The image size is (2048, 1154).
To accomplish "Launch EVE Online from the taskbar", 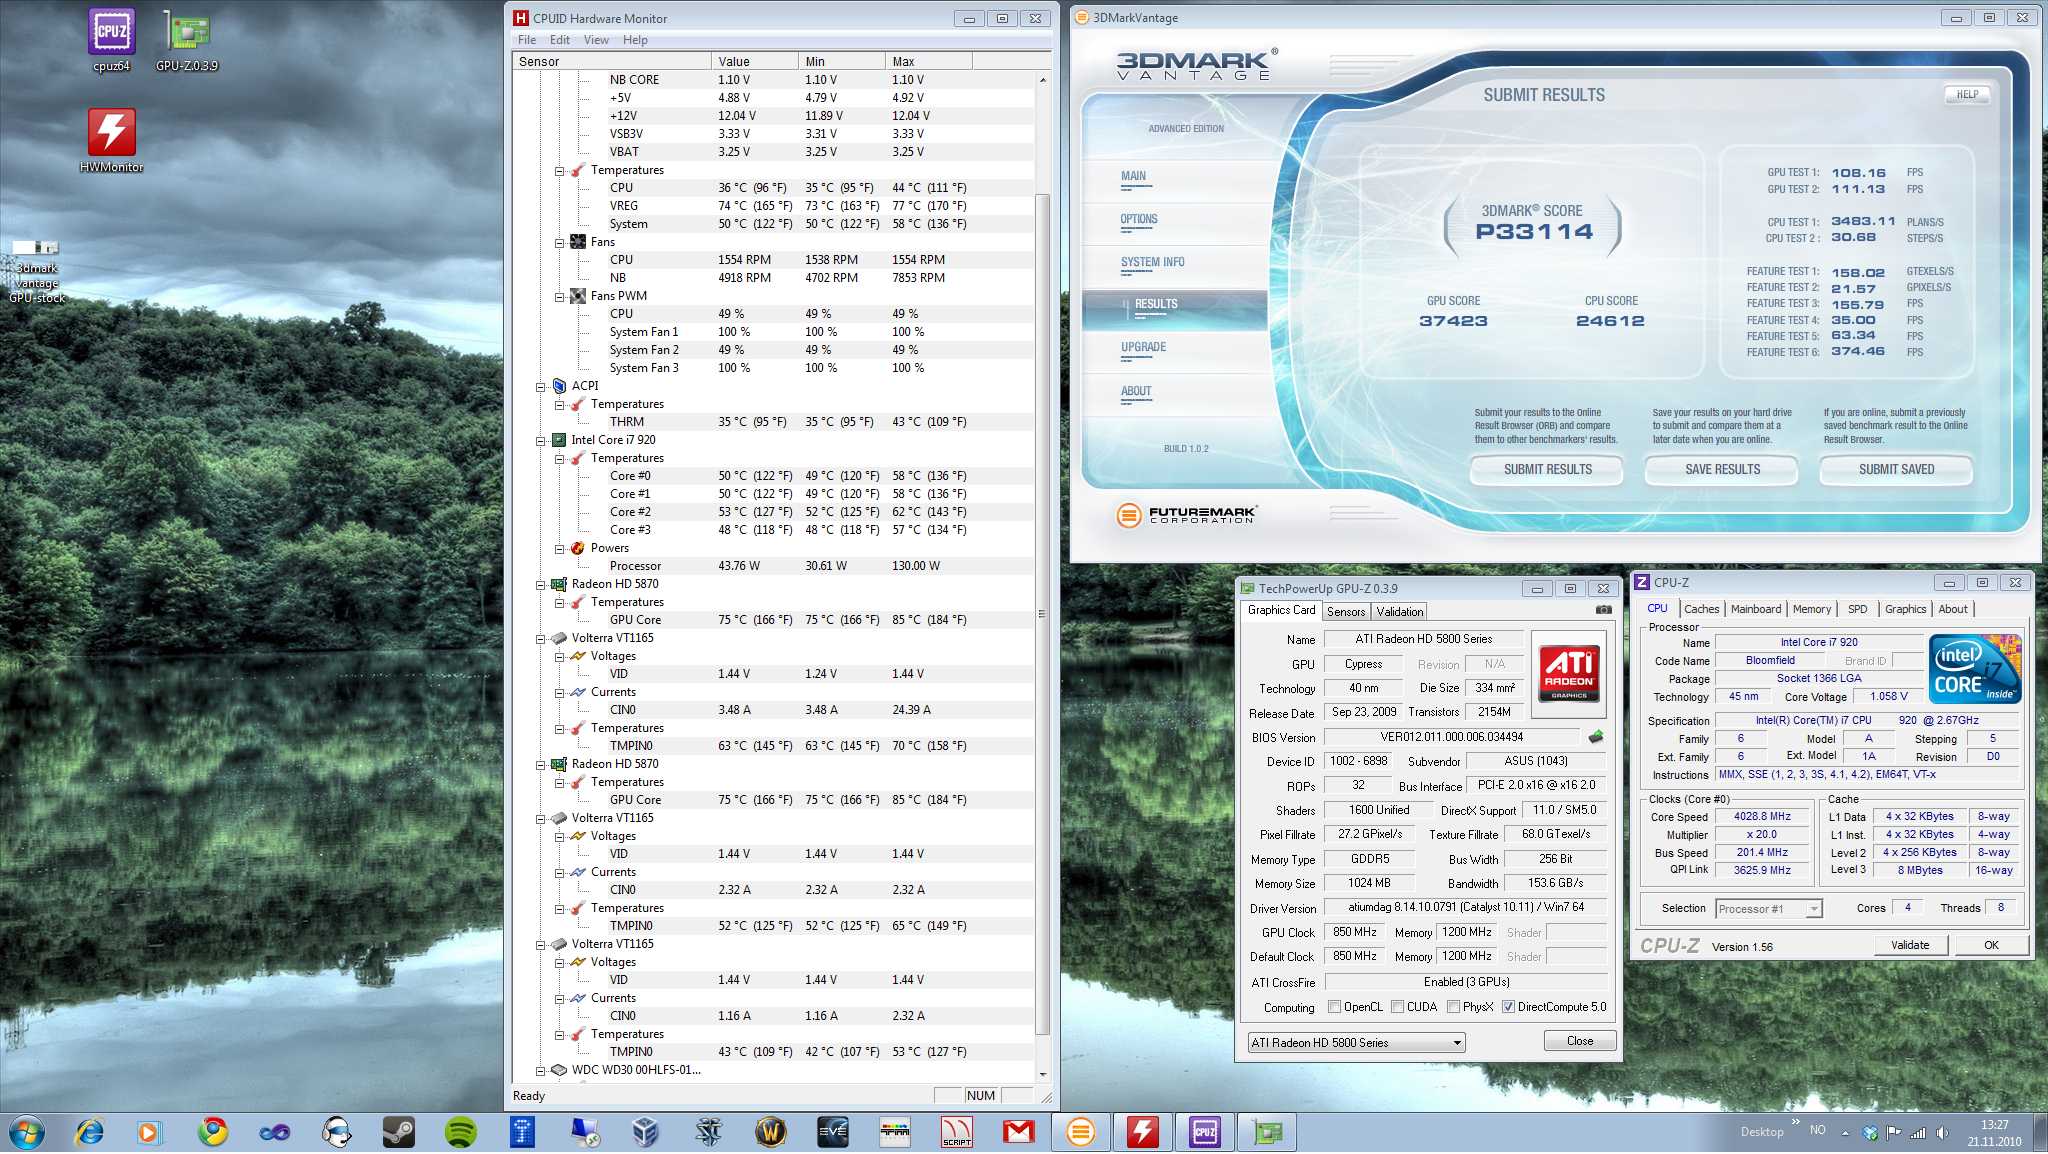I will coord(832,1132).
